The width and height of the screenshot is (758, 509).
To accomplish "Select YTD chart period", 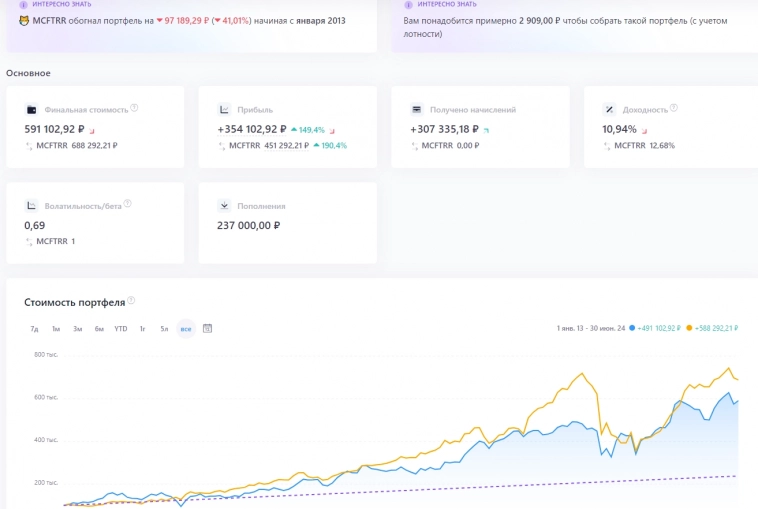I will click(121, 328).
